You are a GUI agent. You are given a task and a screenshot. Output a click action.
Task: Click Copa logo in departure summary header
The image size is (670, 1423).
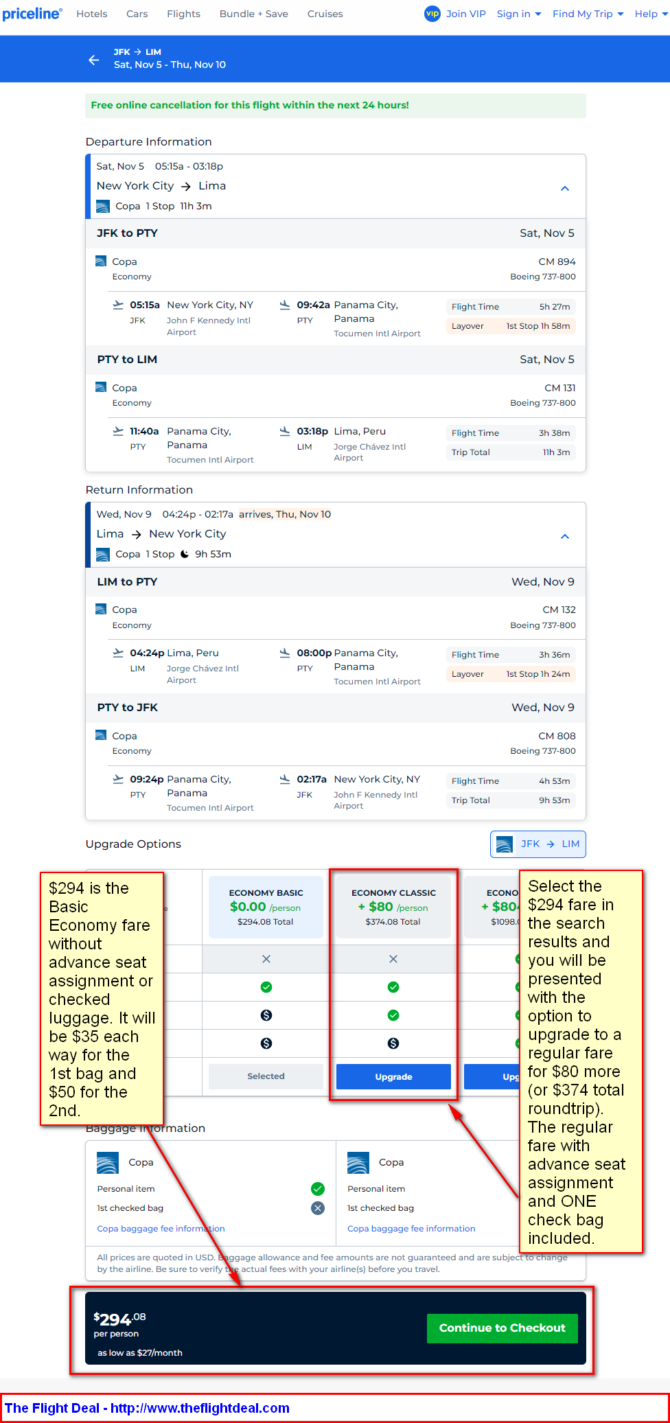click(x=102, y=206)
